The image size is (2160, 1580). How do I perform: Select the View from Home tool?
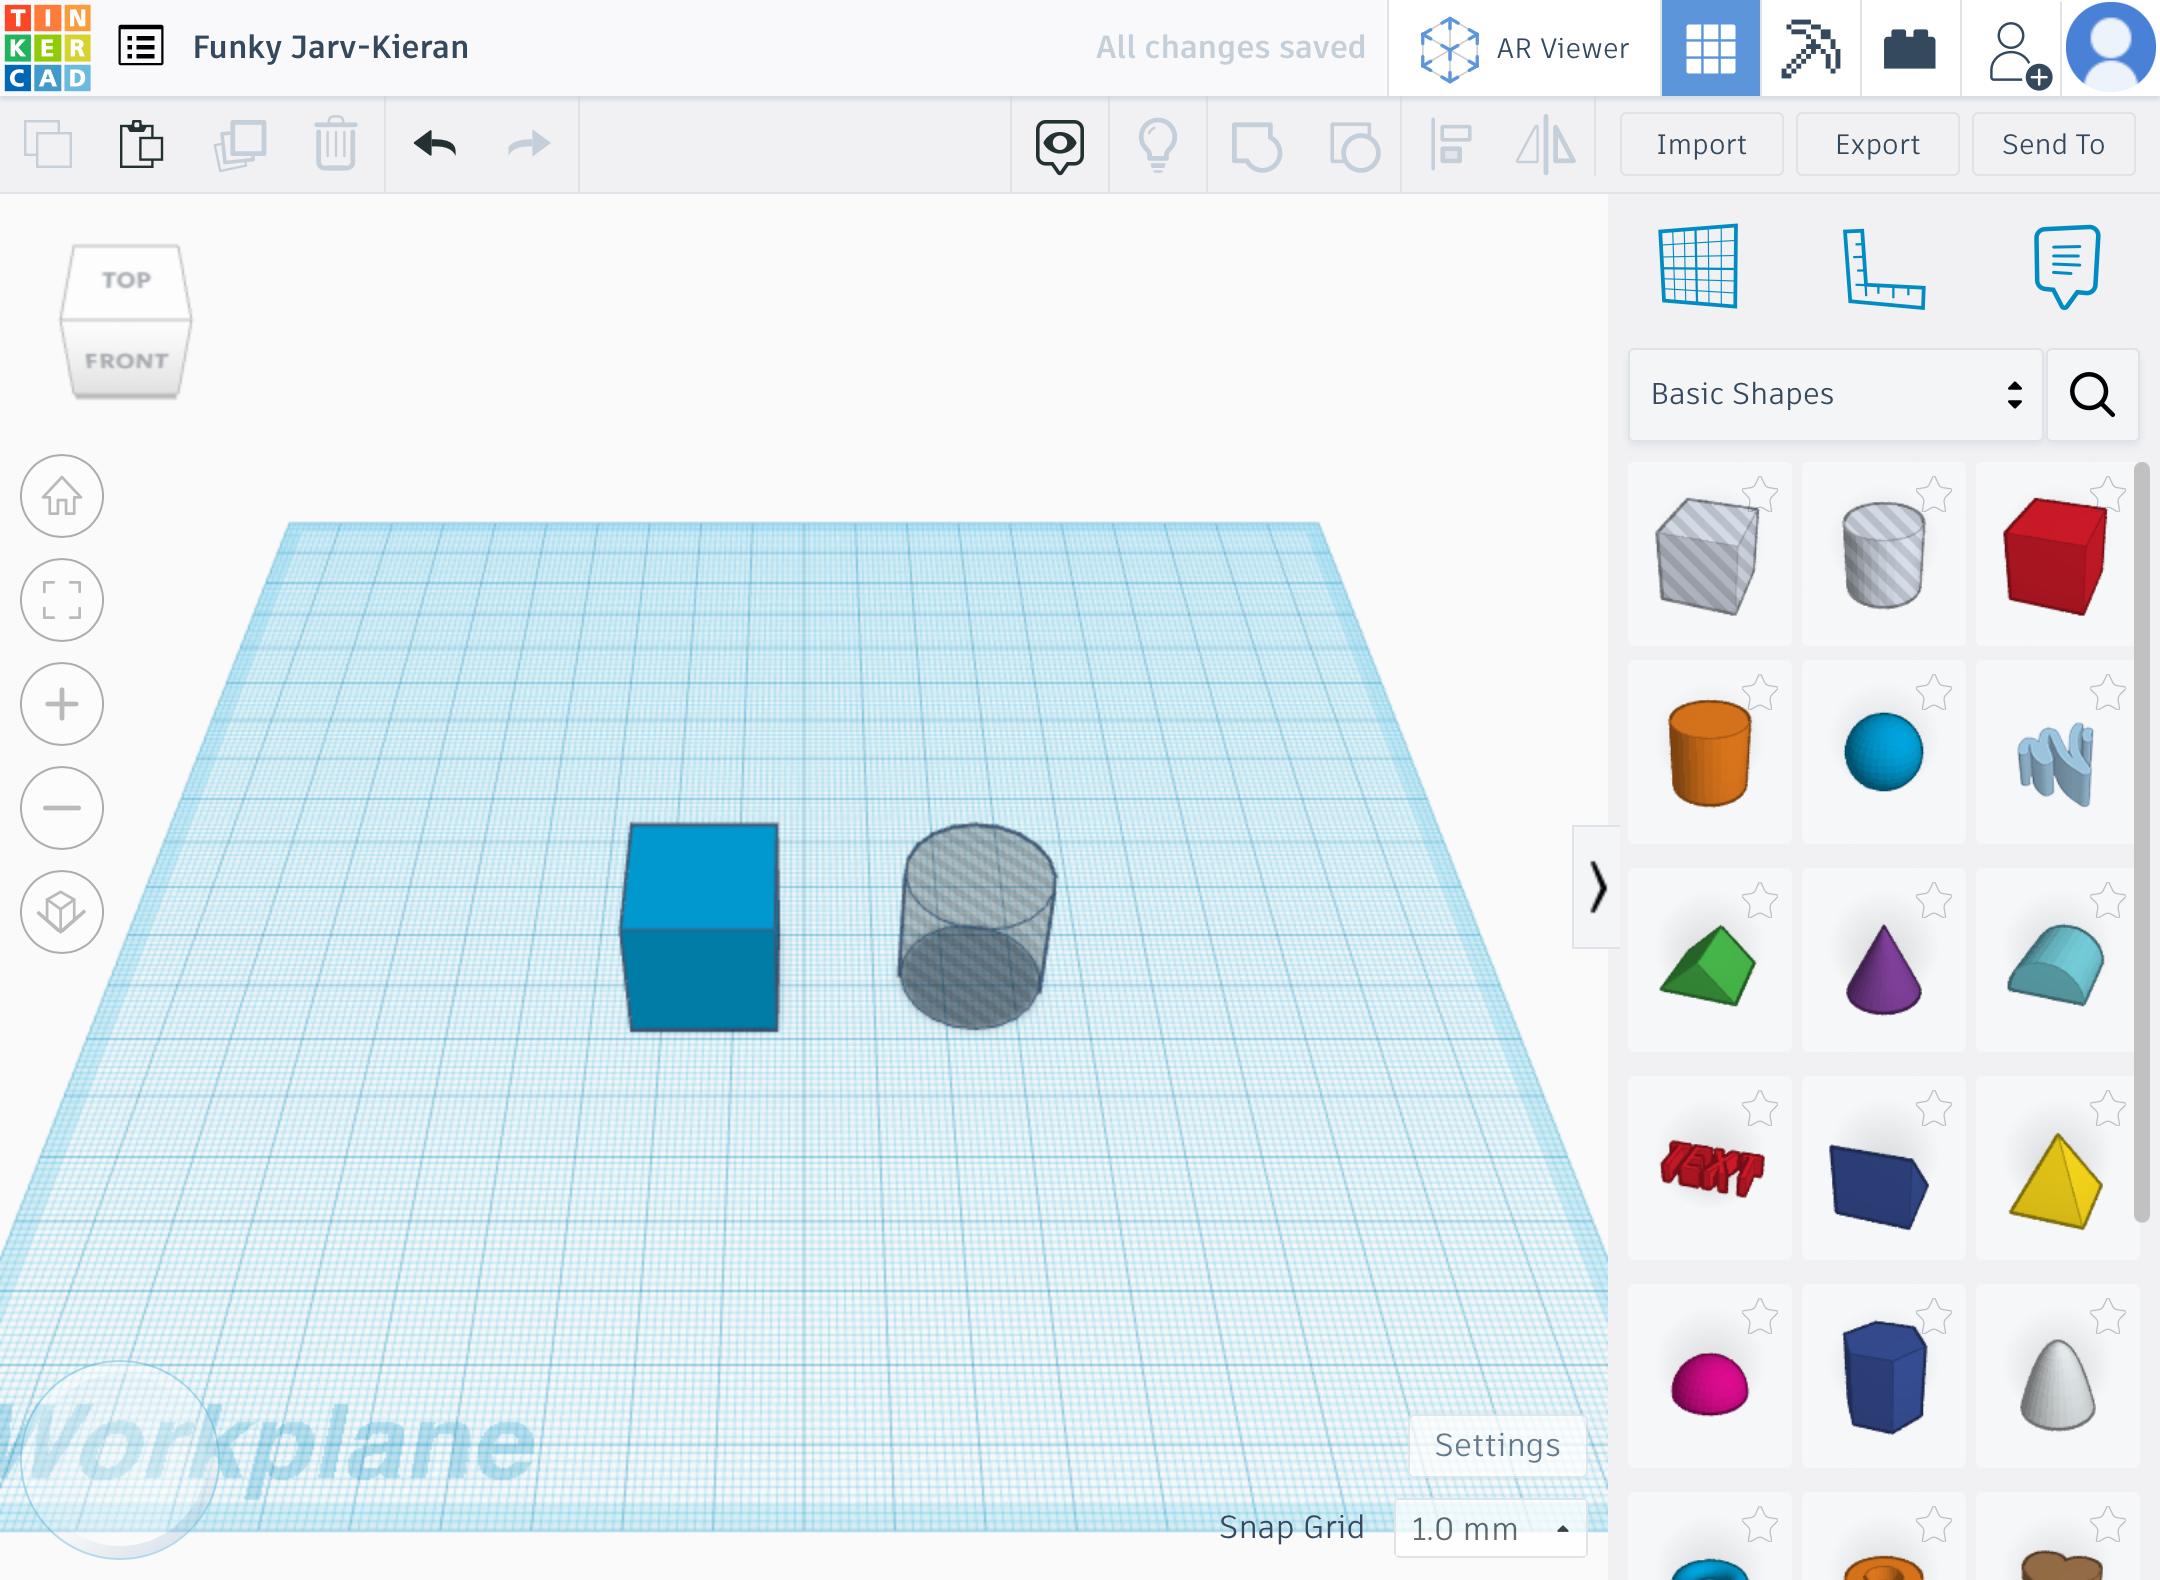click(x=62, y=495)
